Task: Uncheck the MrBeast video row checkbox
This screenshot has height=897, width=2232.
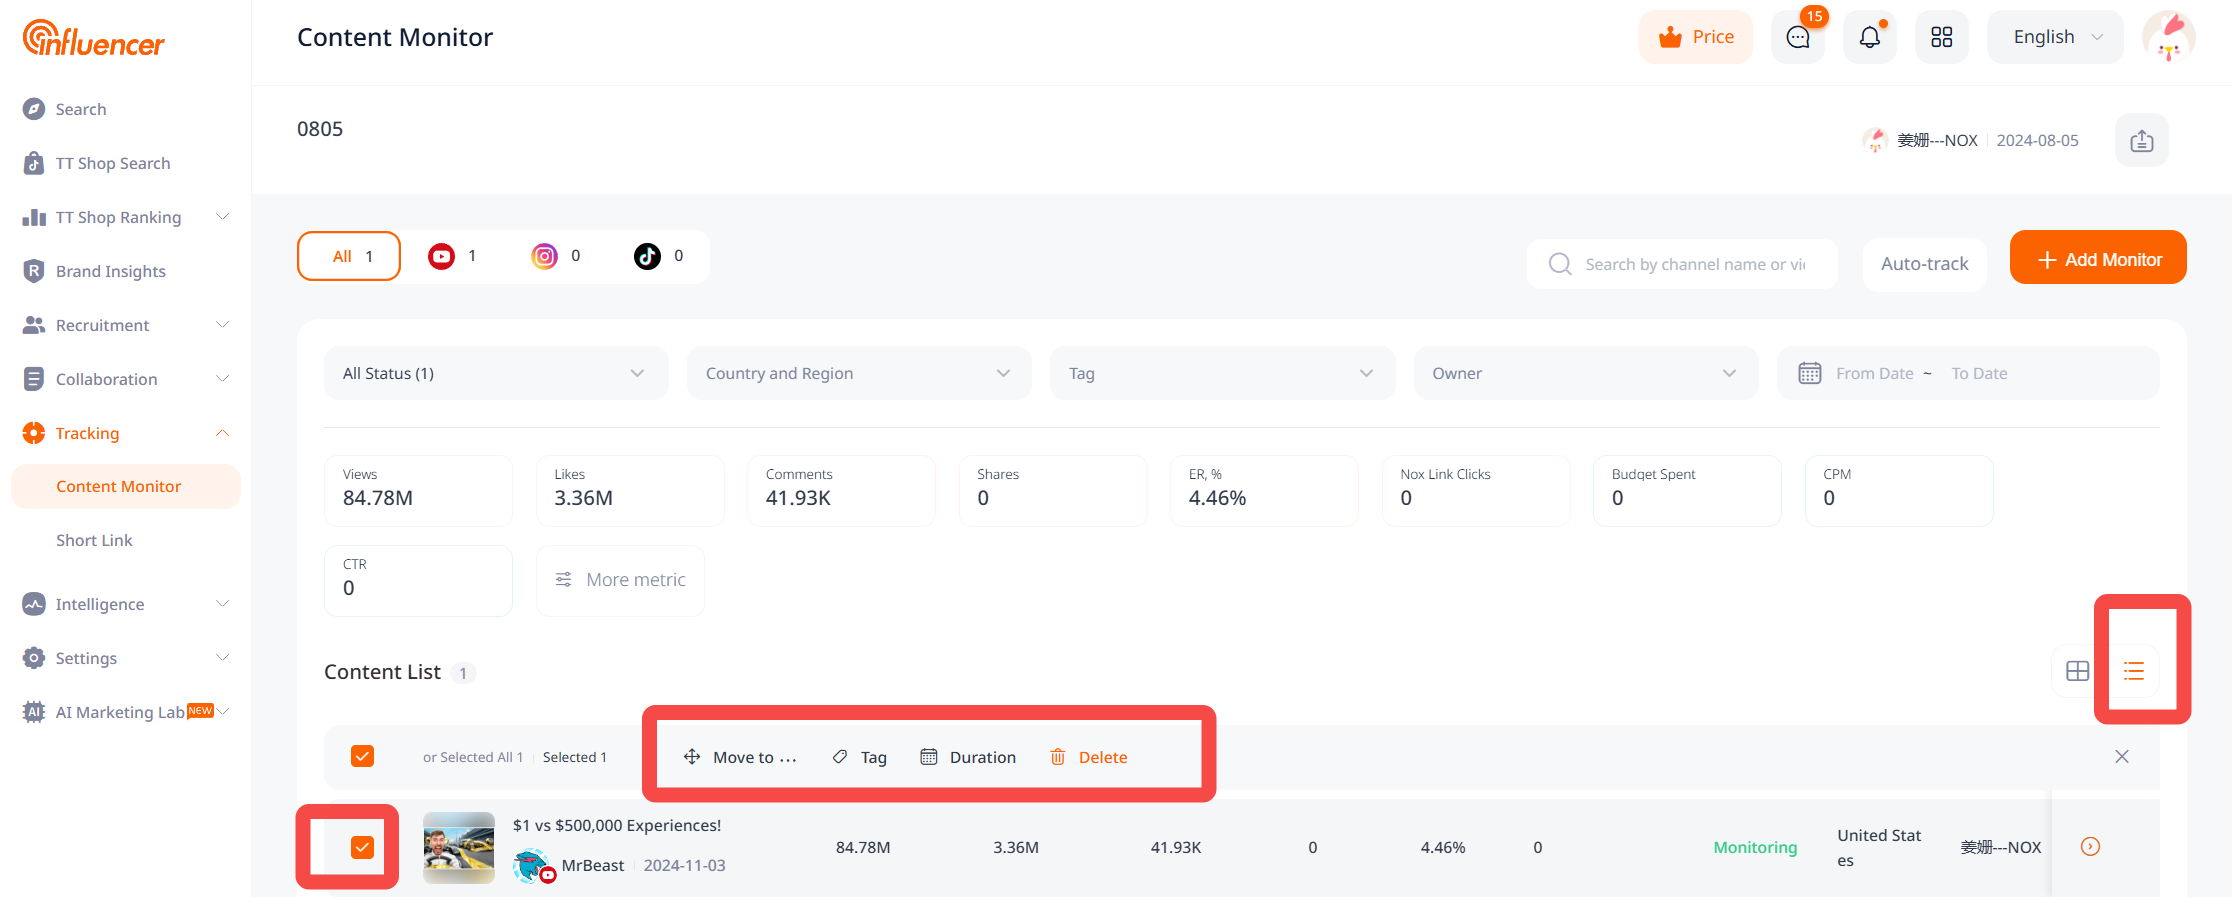Action: pyautogui.click(x=362, y=847)
